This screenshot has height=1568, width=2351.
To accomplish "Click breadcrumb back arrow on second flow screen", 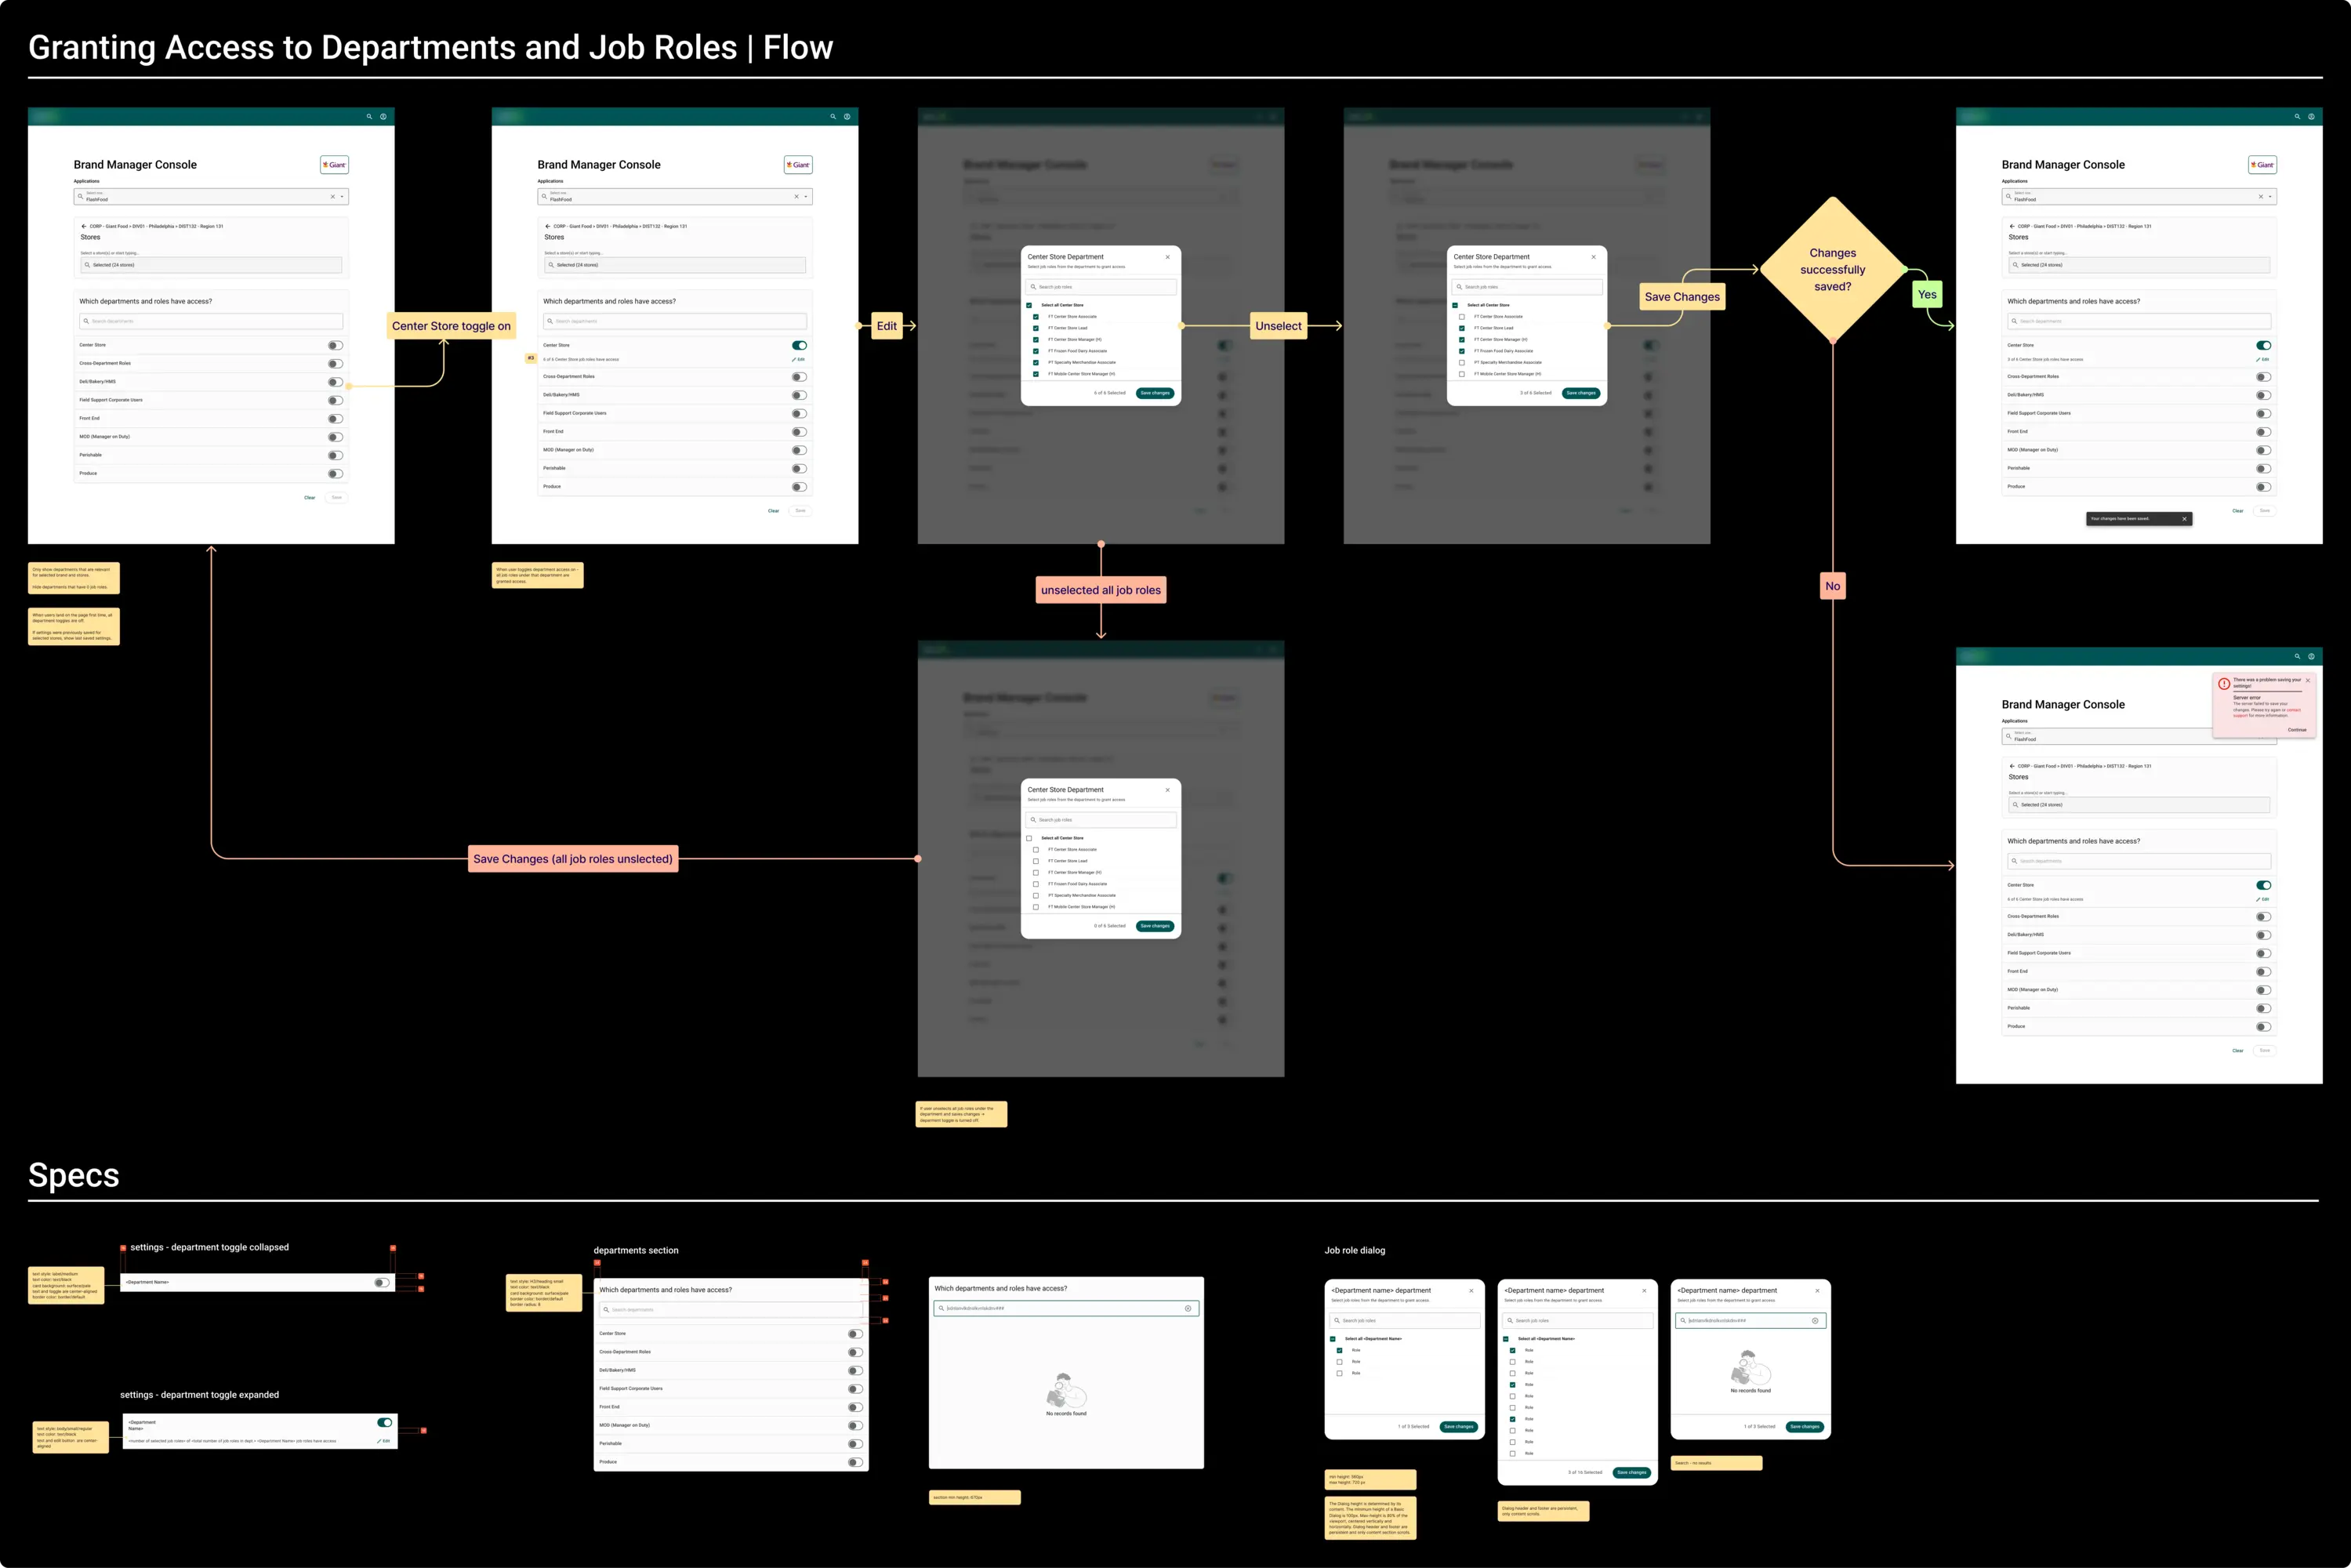I will (548, 226).
